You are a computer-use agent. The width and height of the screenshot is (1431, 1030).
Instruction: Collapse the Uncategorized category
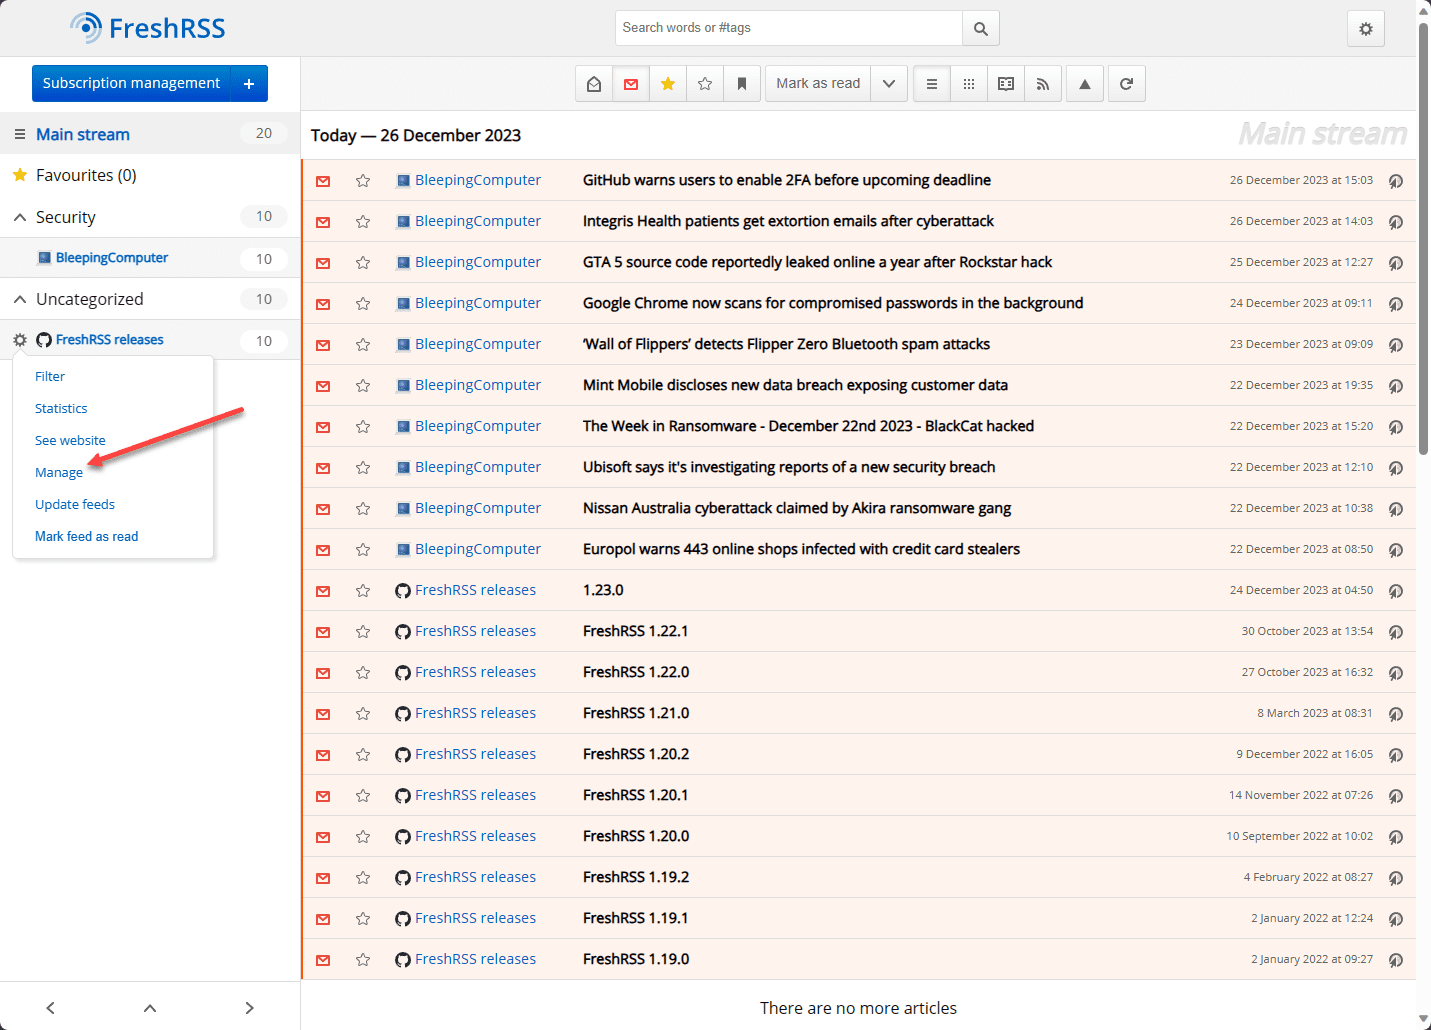pyautogui.click(x=20, y=299)
